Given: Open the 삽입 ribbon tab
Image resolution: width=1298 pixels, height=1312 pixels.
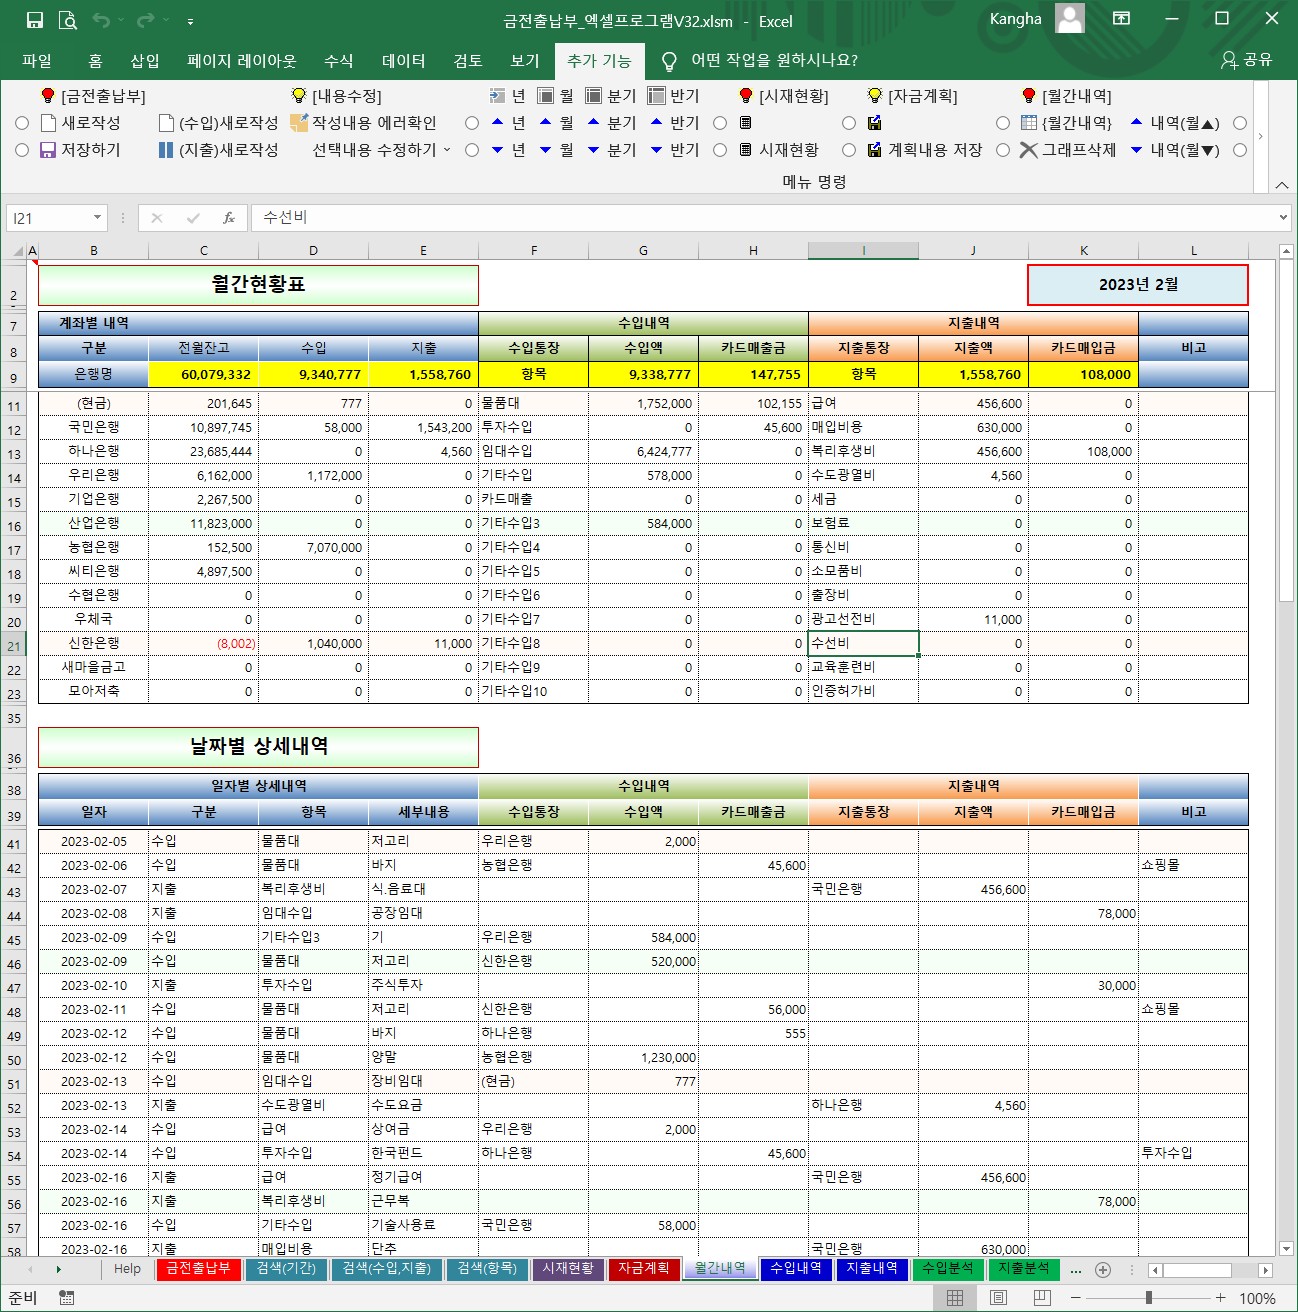Looking at the screenshot, I should click(145, 61).
